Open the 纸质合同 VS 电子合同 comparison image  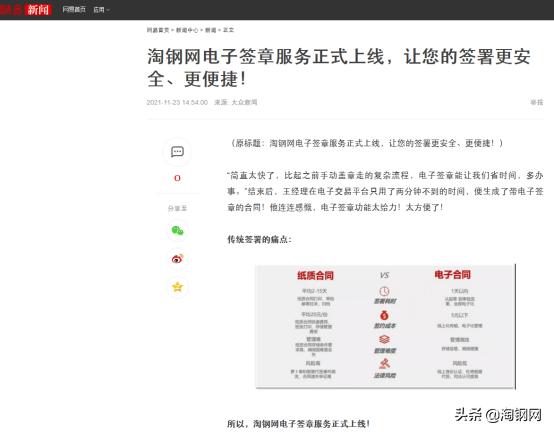point(385,326)
